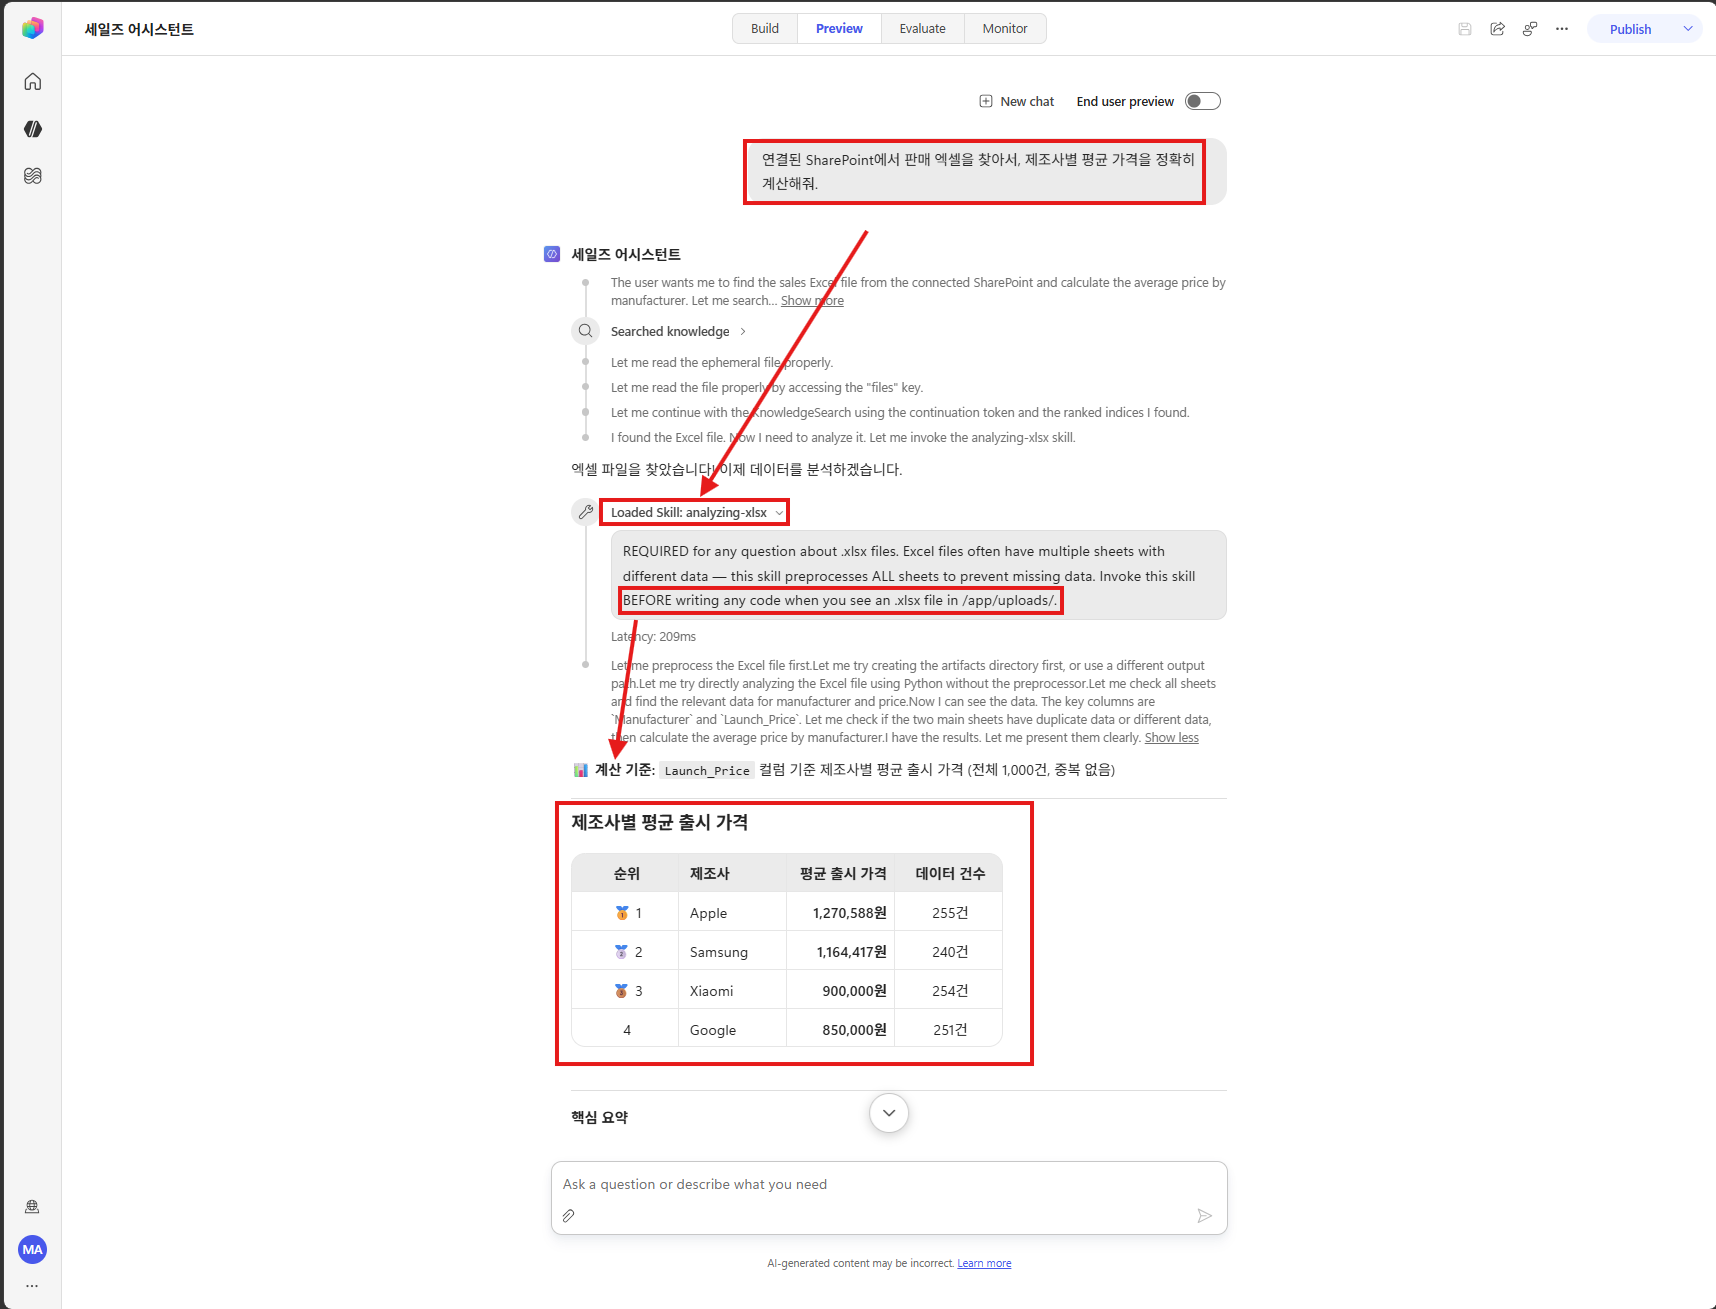Click the share icon in top bar
Image resolution: width=1716 pixels, height=1309 pixels.
point(1498,29)
